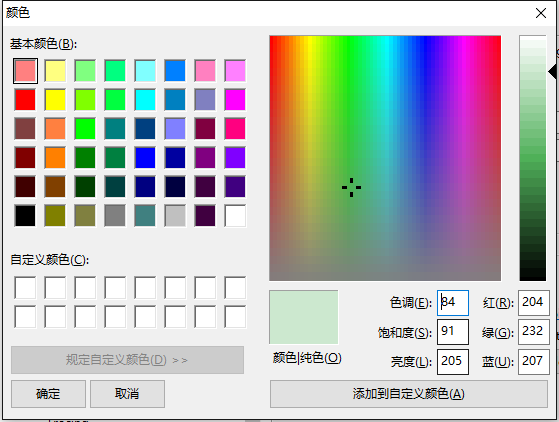Click the 色调(E) input field
559x422 pixels.
[453, 303]
